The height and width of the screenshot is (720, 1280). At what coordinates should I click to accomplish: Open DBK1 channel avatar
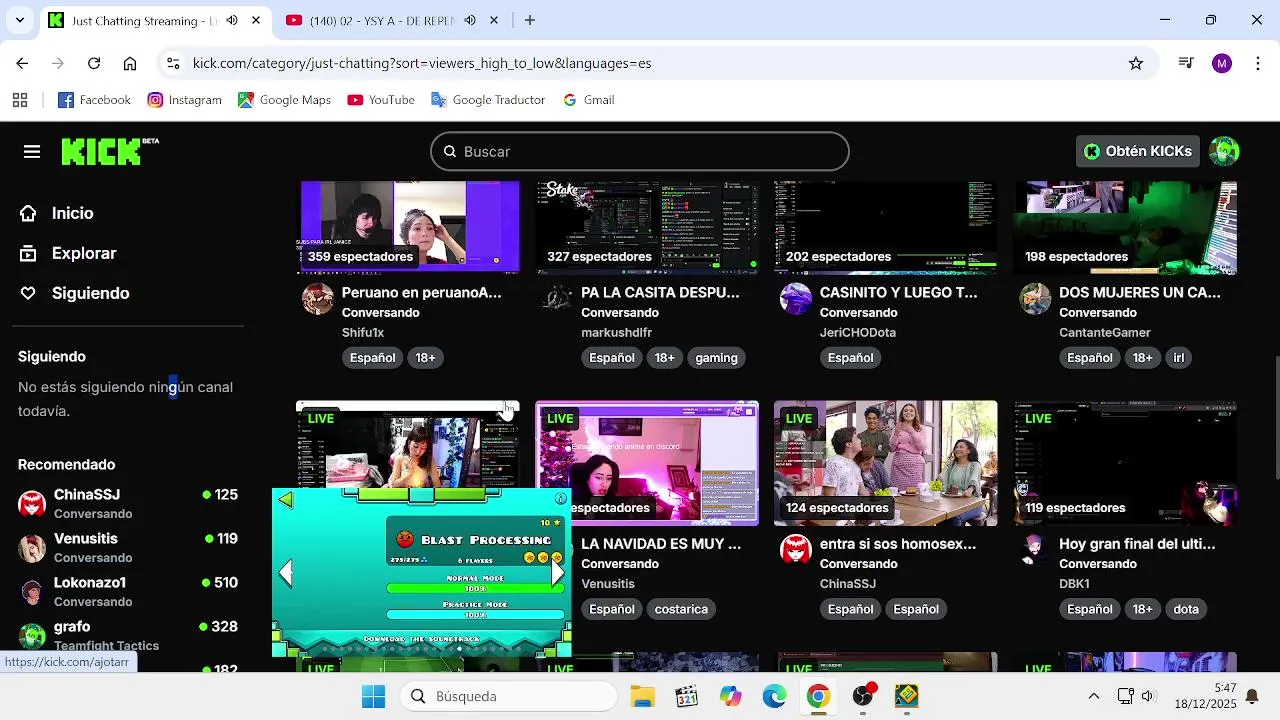(1035, 550)
